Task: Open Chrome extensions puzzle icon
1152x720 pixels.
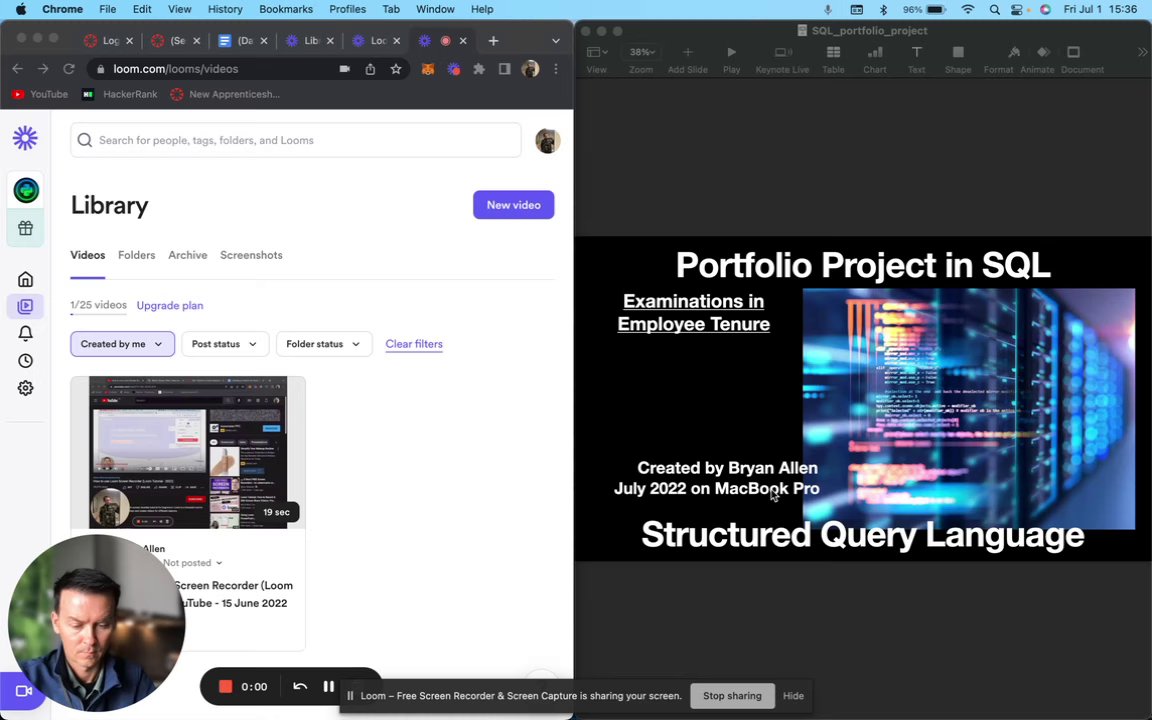Action: pos(479,69)
